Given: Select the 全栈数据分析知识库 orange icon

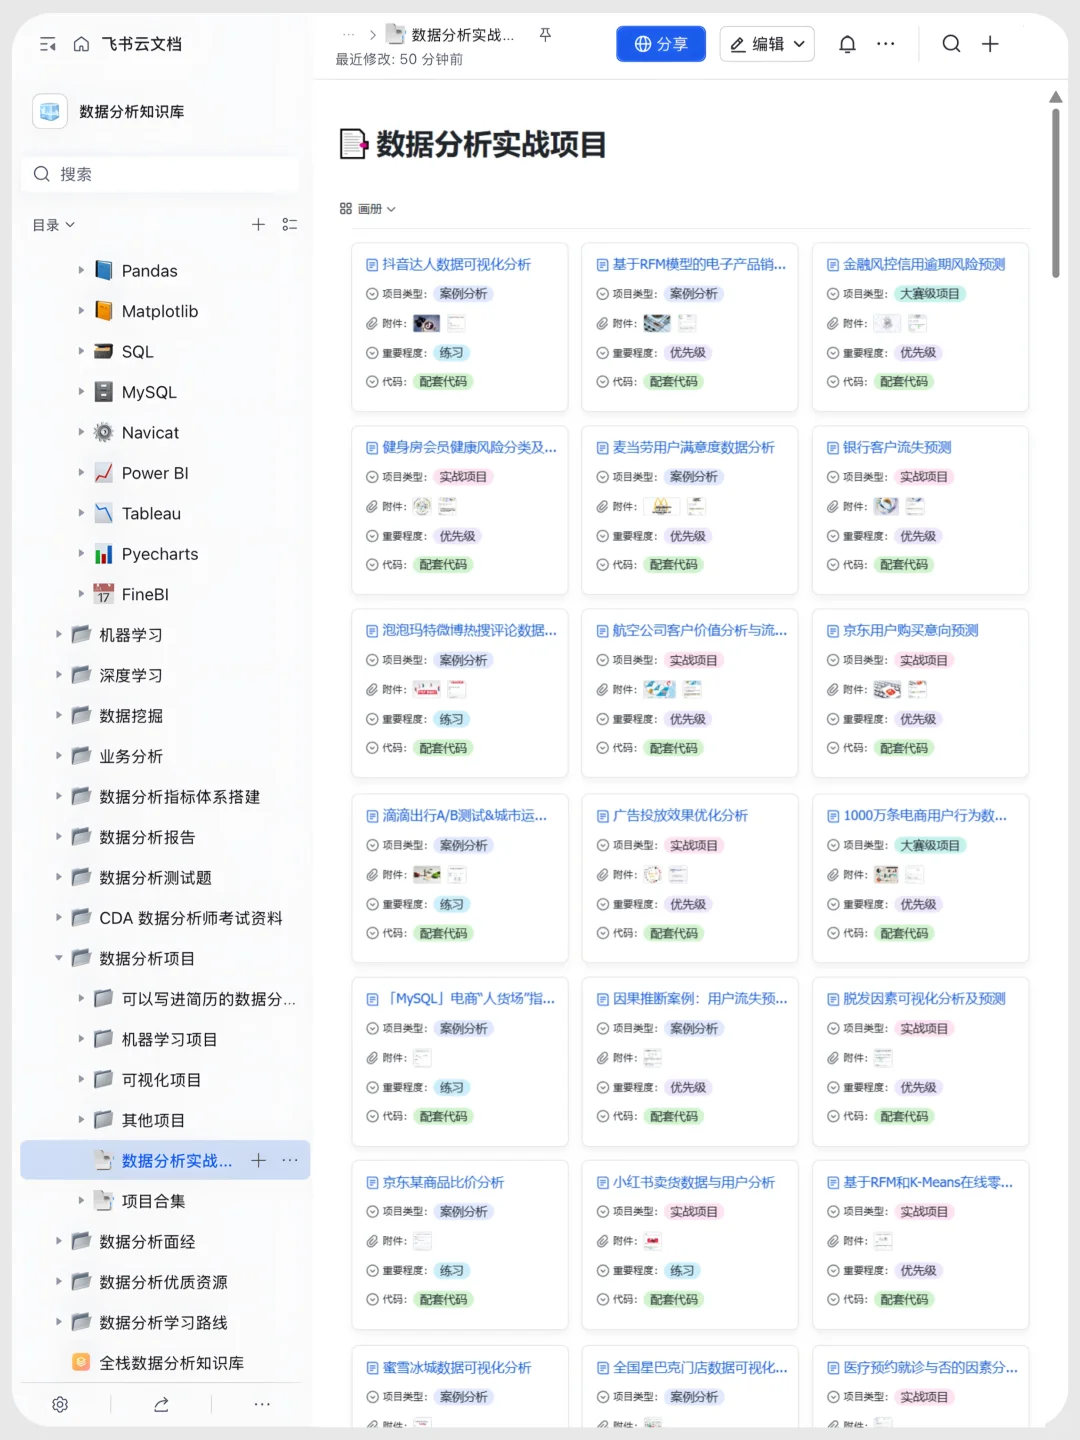Looking at the screenshot, I should [x=81, y=1362].
